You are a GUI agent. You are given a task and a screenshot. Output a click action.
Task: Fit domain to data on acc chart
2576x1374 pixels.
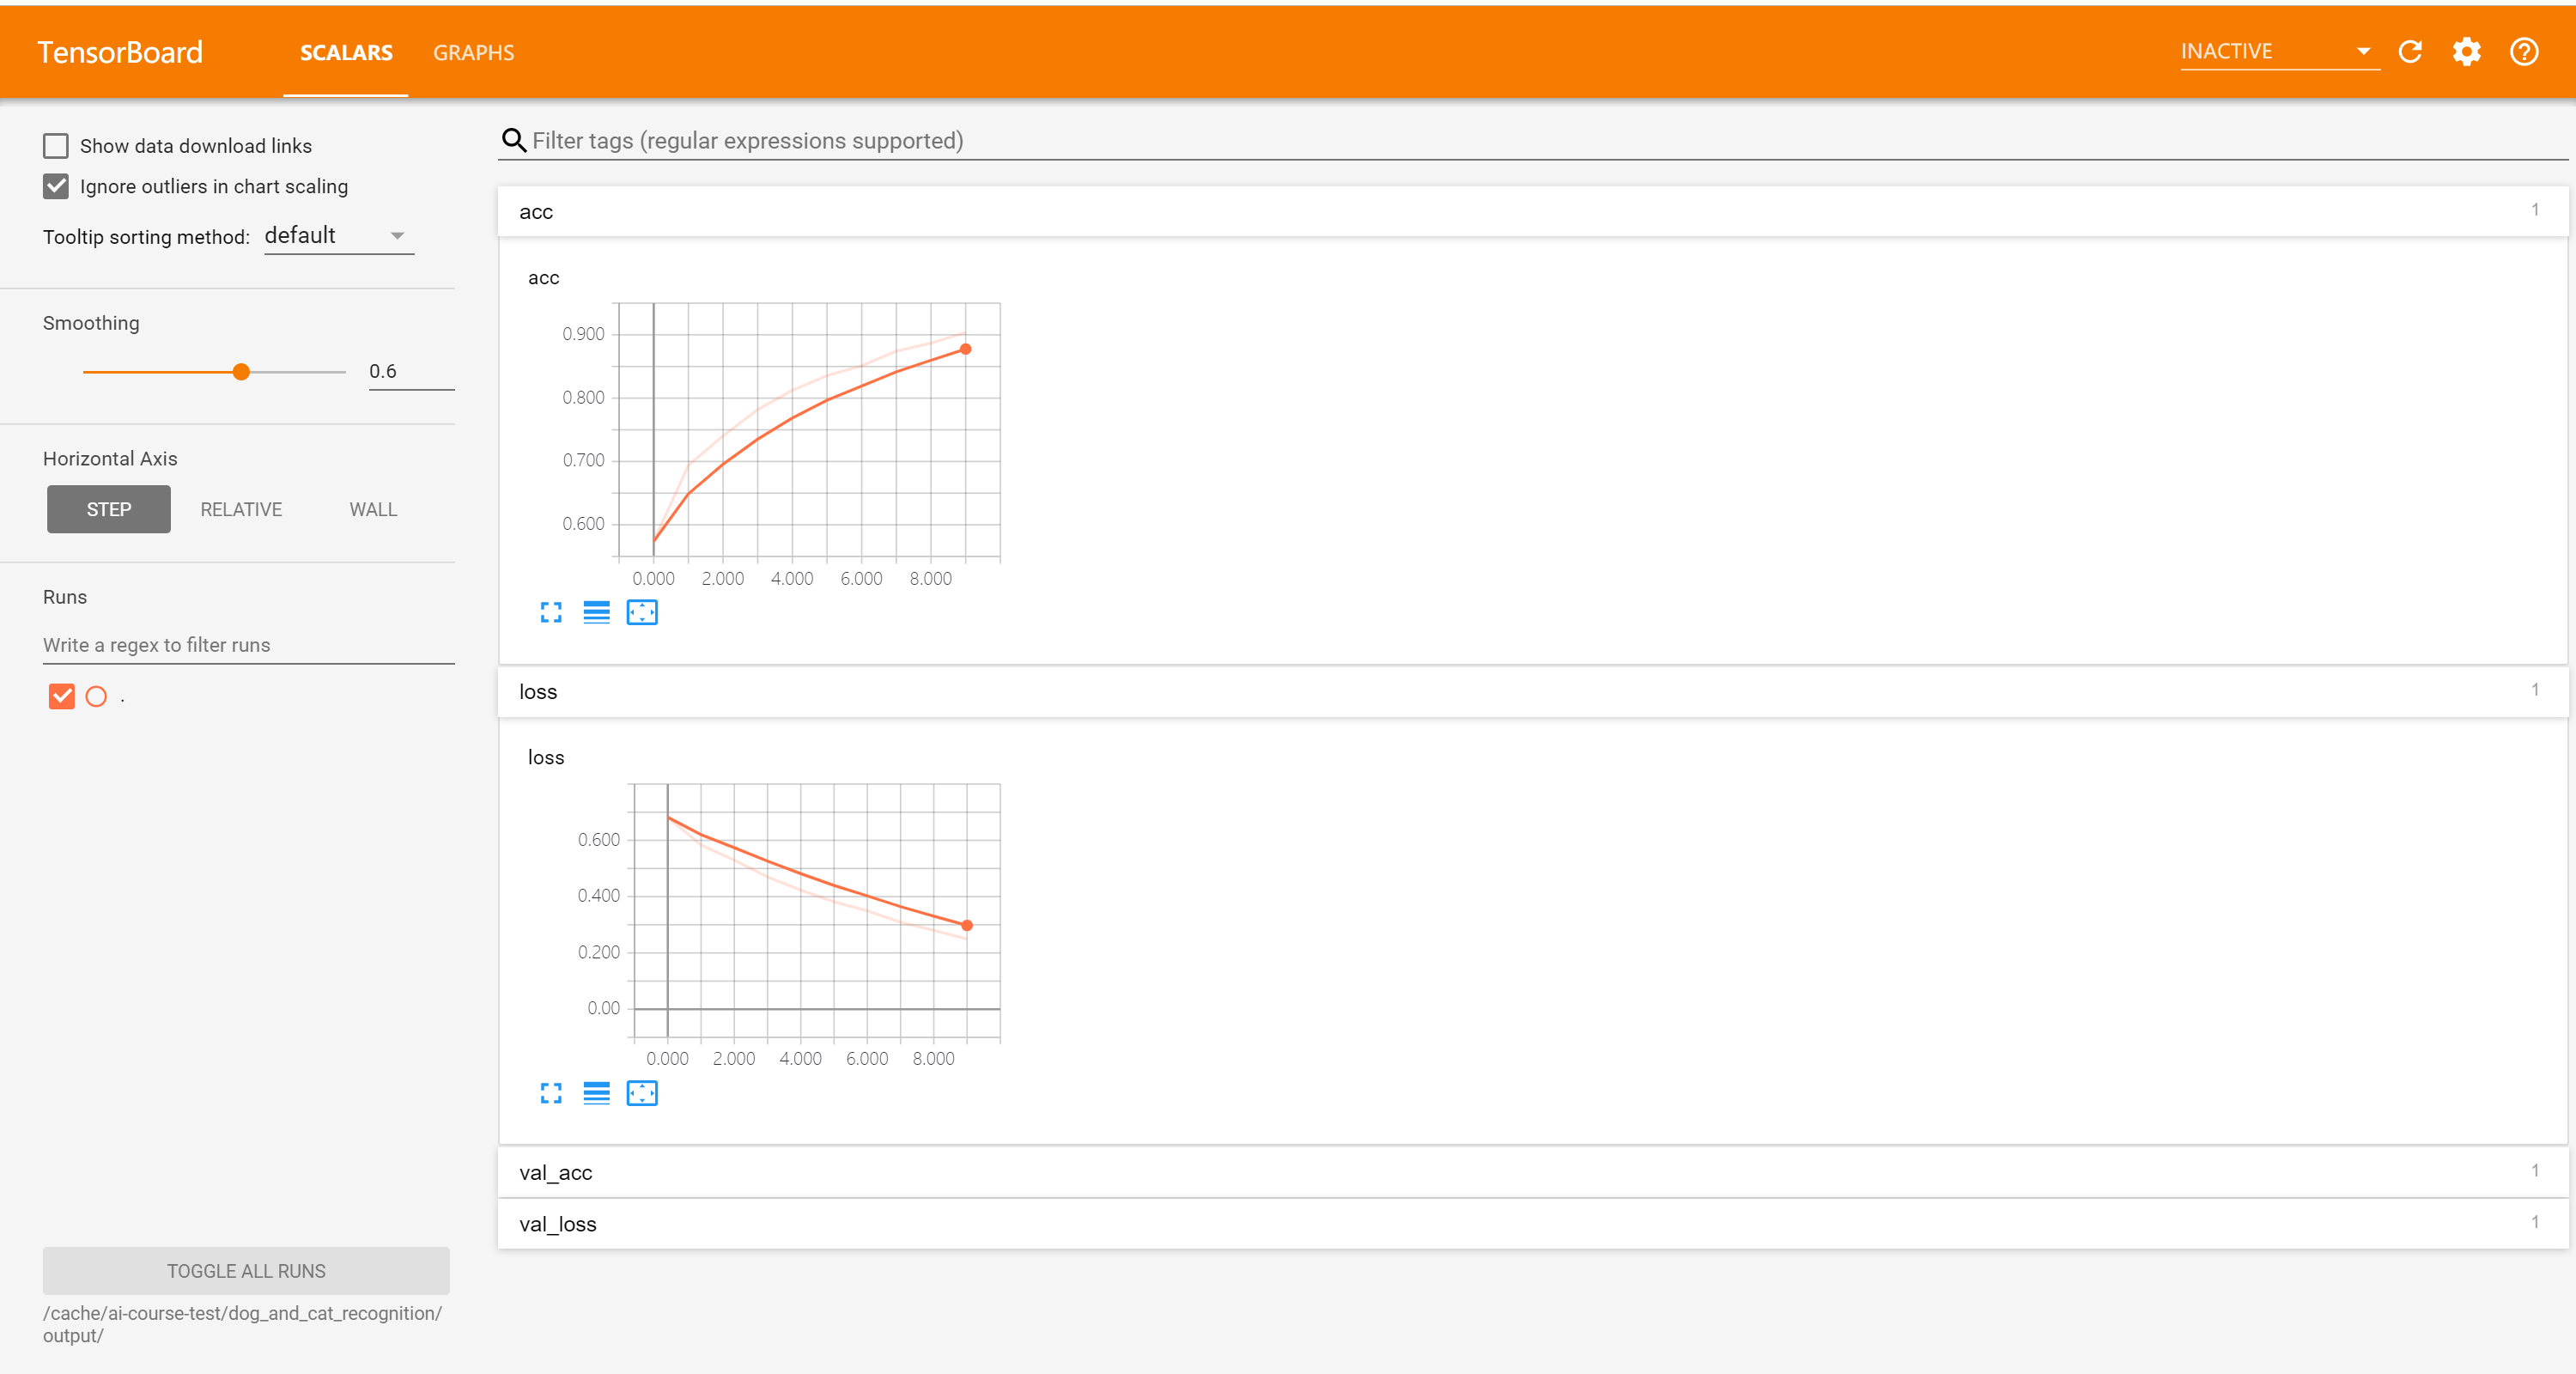pyautogui.click(x=642, y=612)
